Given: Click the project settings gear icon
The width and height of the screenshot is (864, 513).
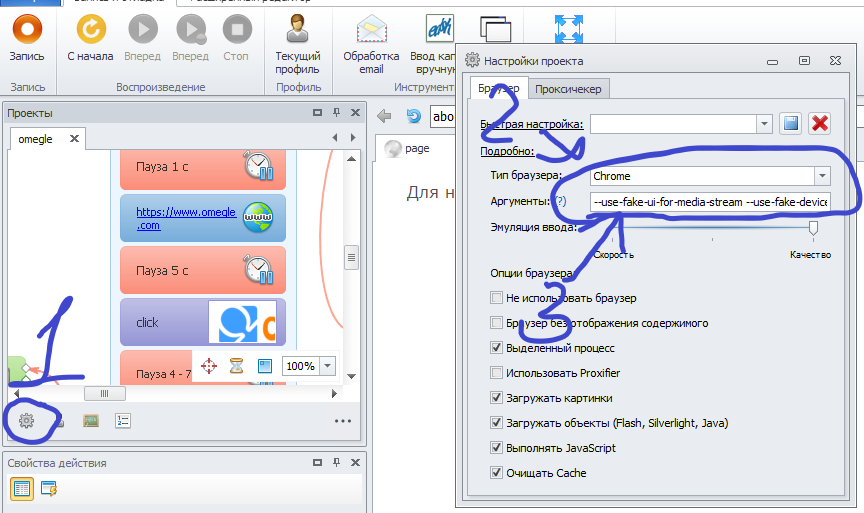Looking at the screenshot, I should 27,421.
